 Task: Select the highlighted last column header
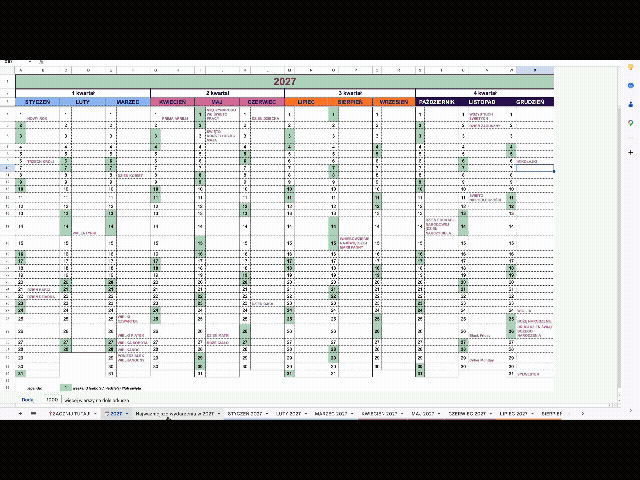535,71
